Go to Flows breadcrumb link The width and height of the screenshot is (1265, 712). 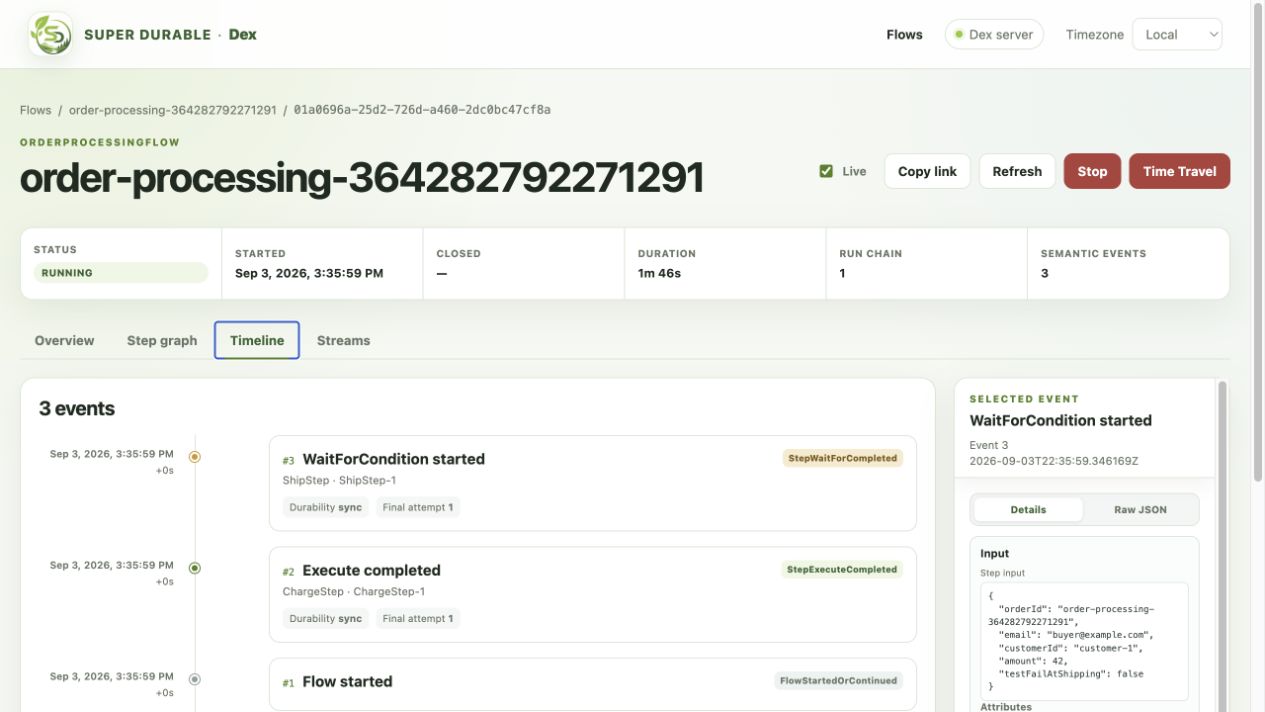click(x=35, y=109)
